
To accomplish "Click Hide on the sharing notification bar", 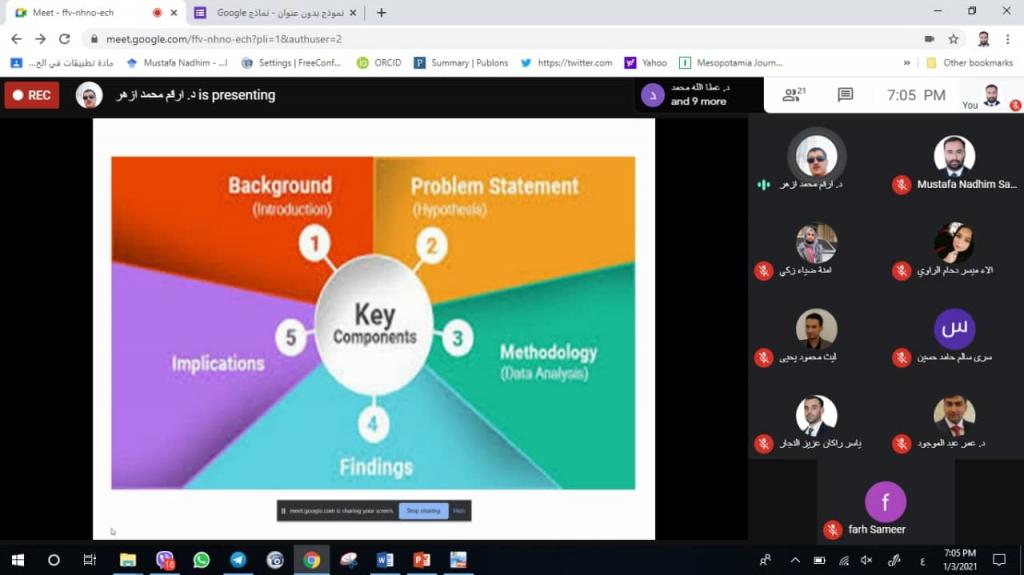I will coord(459,511).
